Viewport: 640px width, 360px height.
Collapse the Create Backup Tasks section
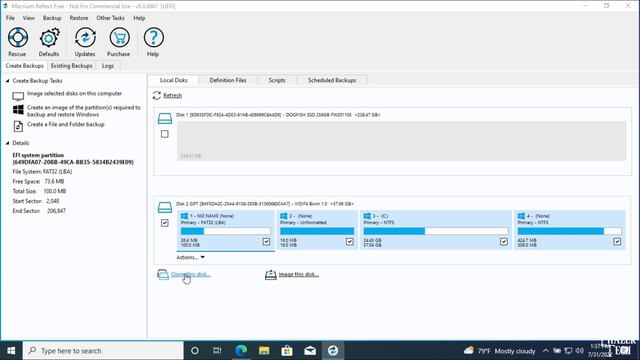(7, 81)
